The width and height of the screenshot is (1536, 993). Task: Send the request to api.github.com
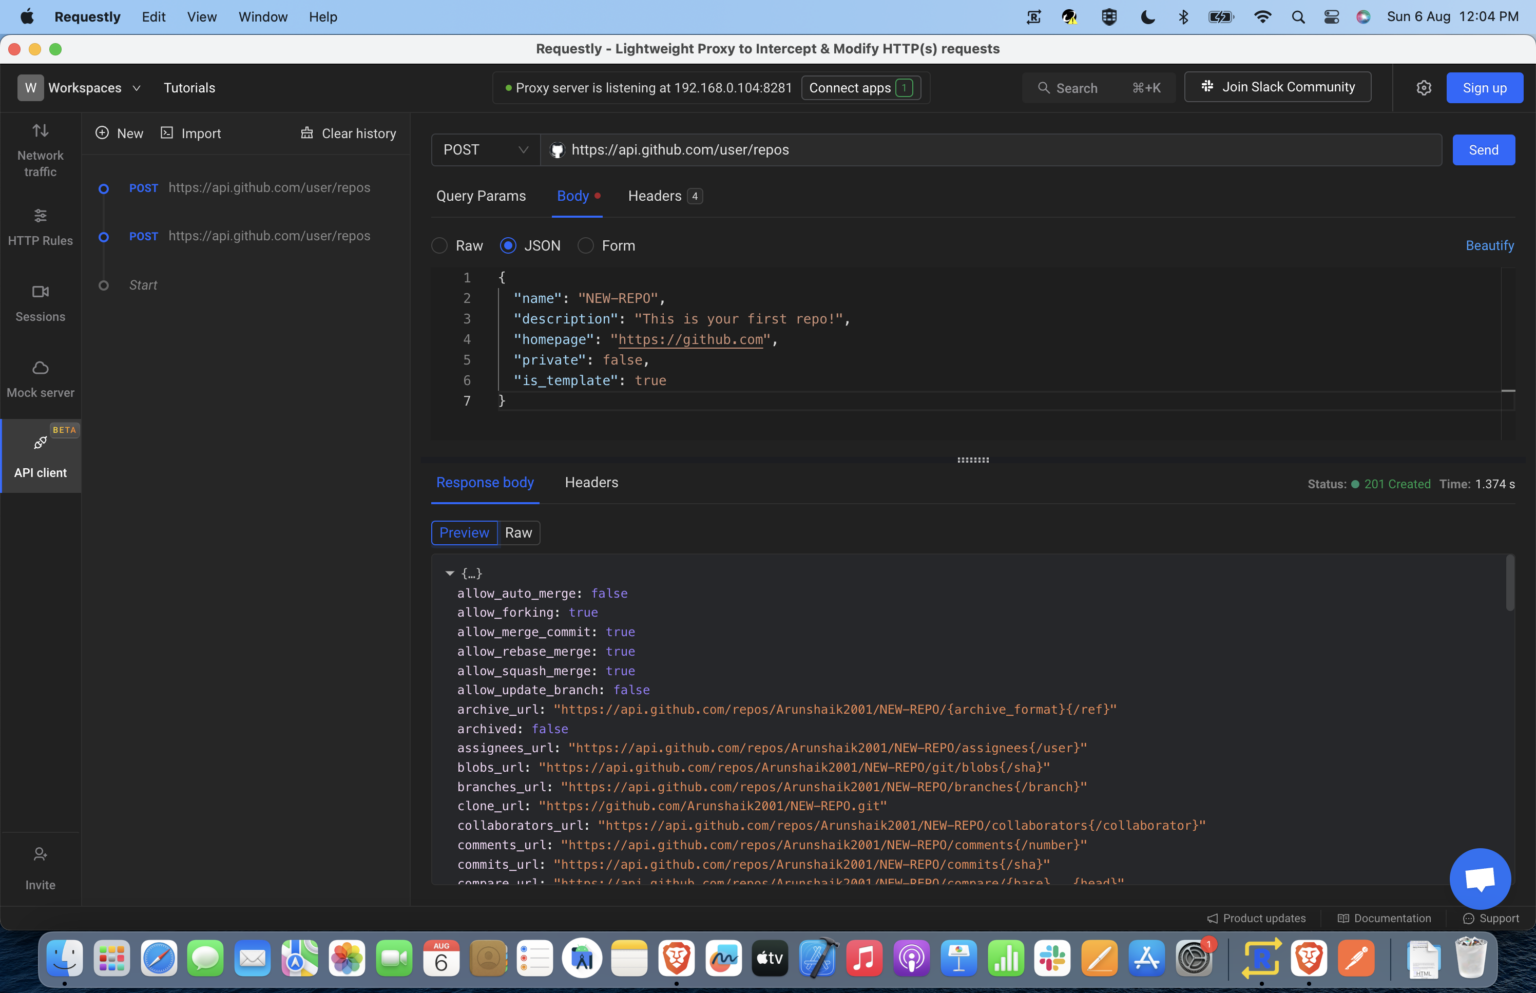pos(1483,149)
